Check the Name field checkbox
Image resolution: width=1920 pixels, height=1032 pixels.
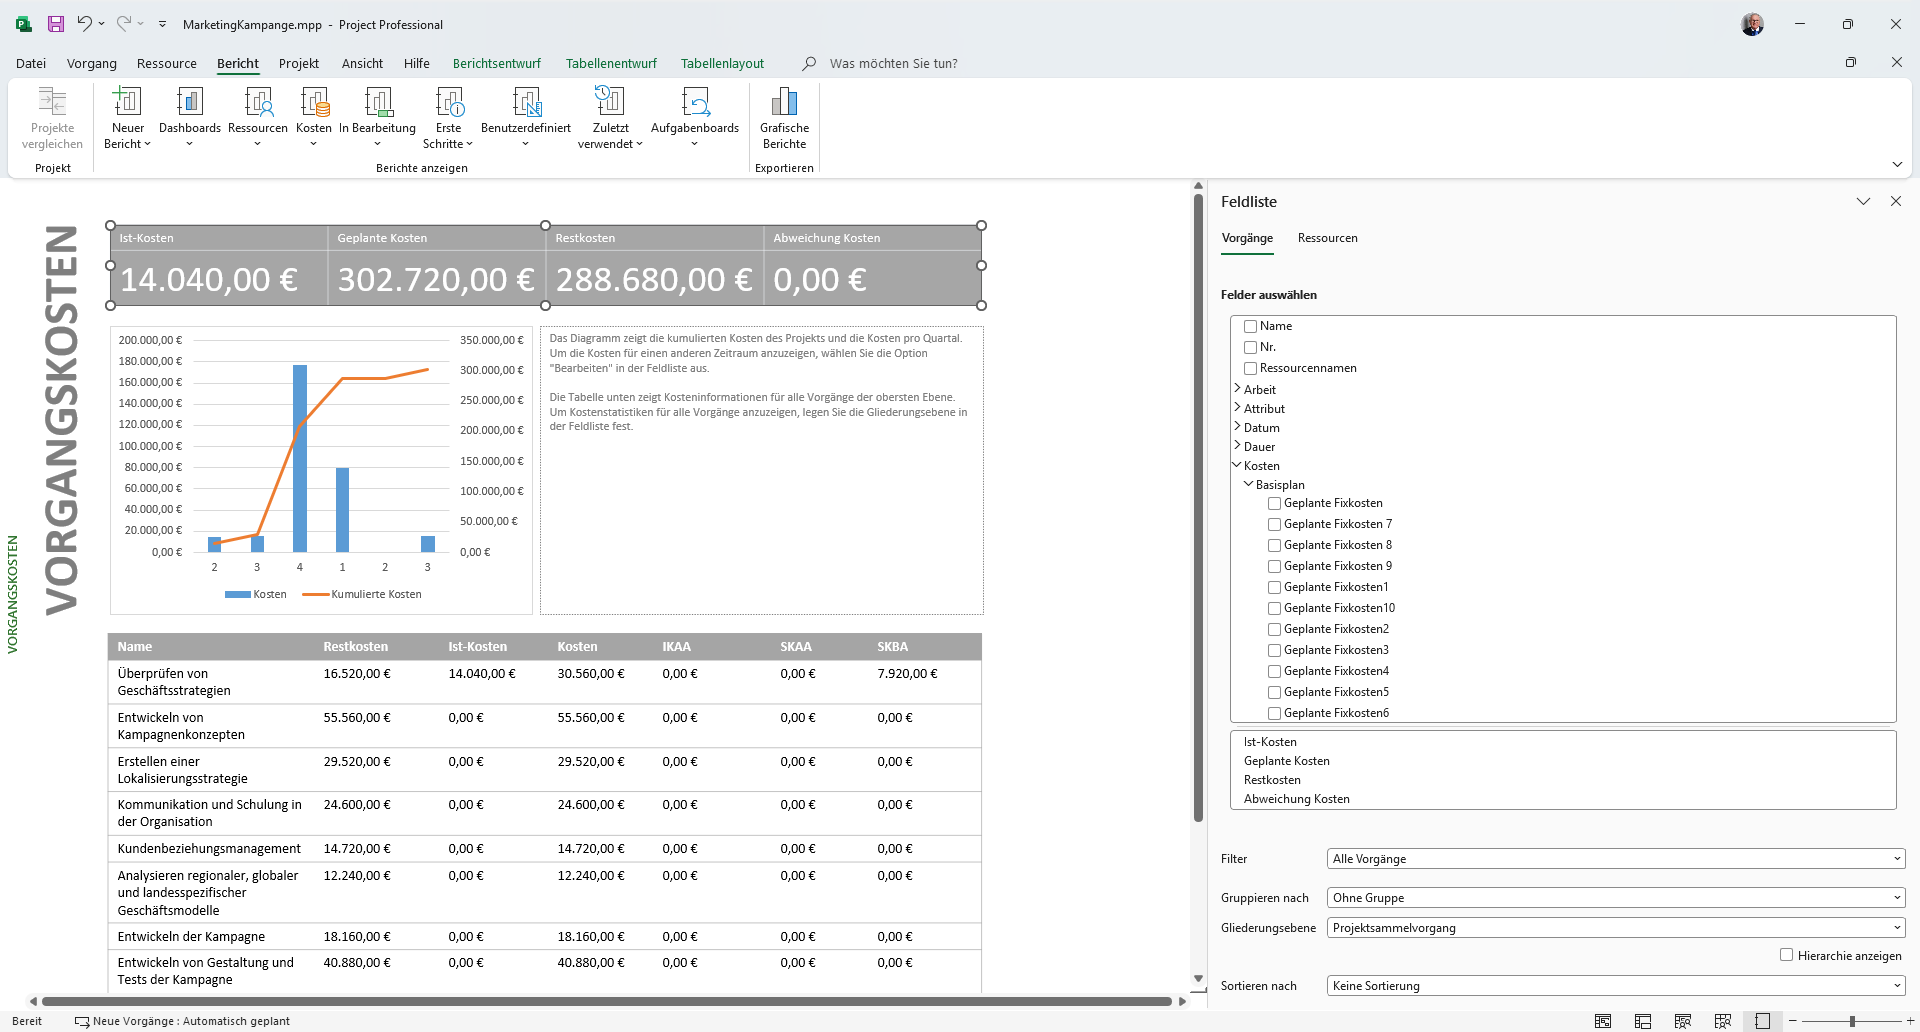coord(1250,326)
